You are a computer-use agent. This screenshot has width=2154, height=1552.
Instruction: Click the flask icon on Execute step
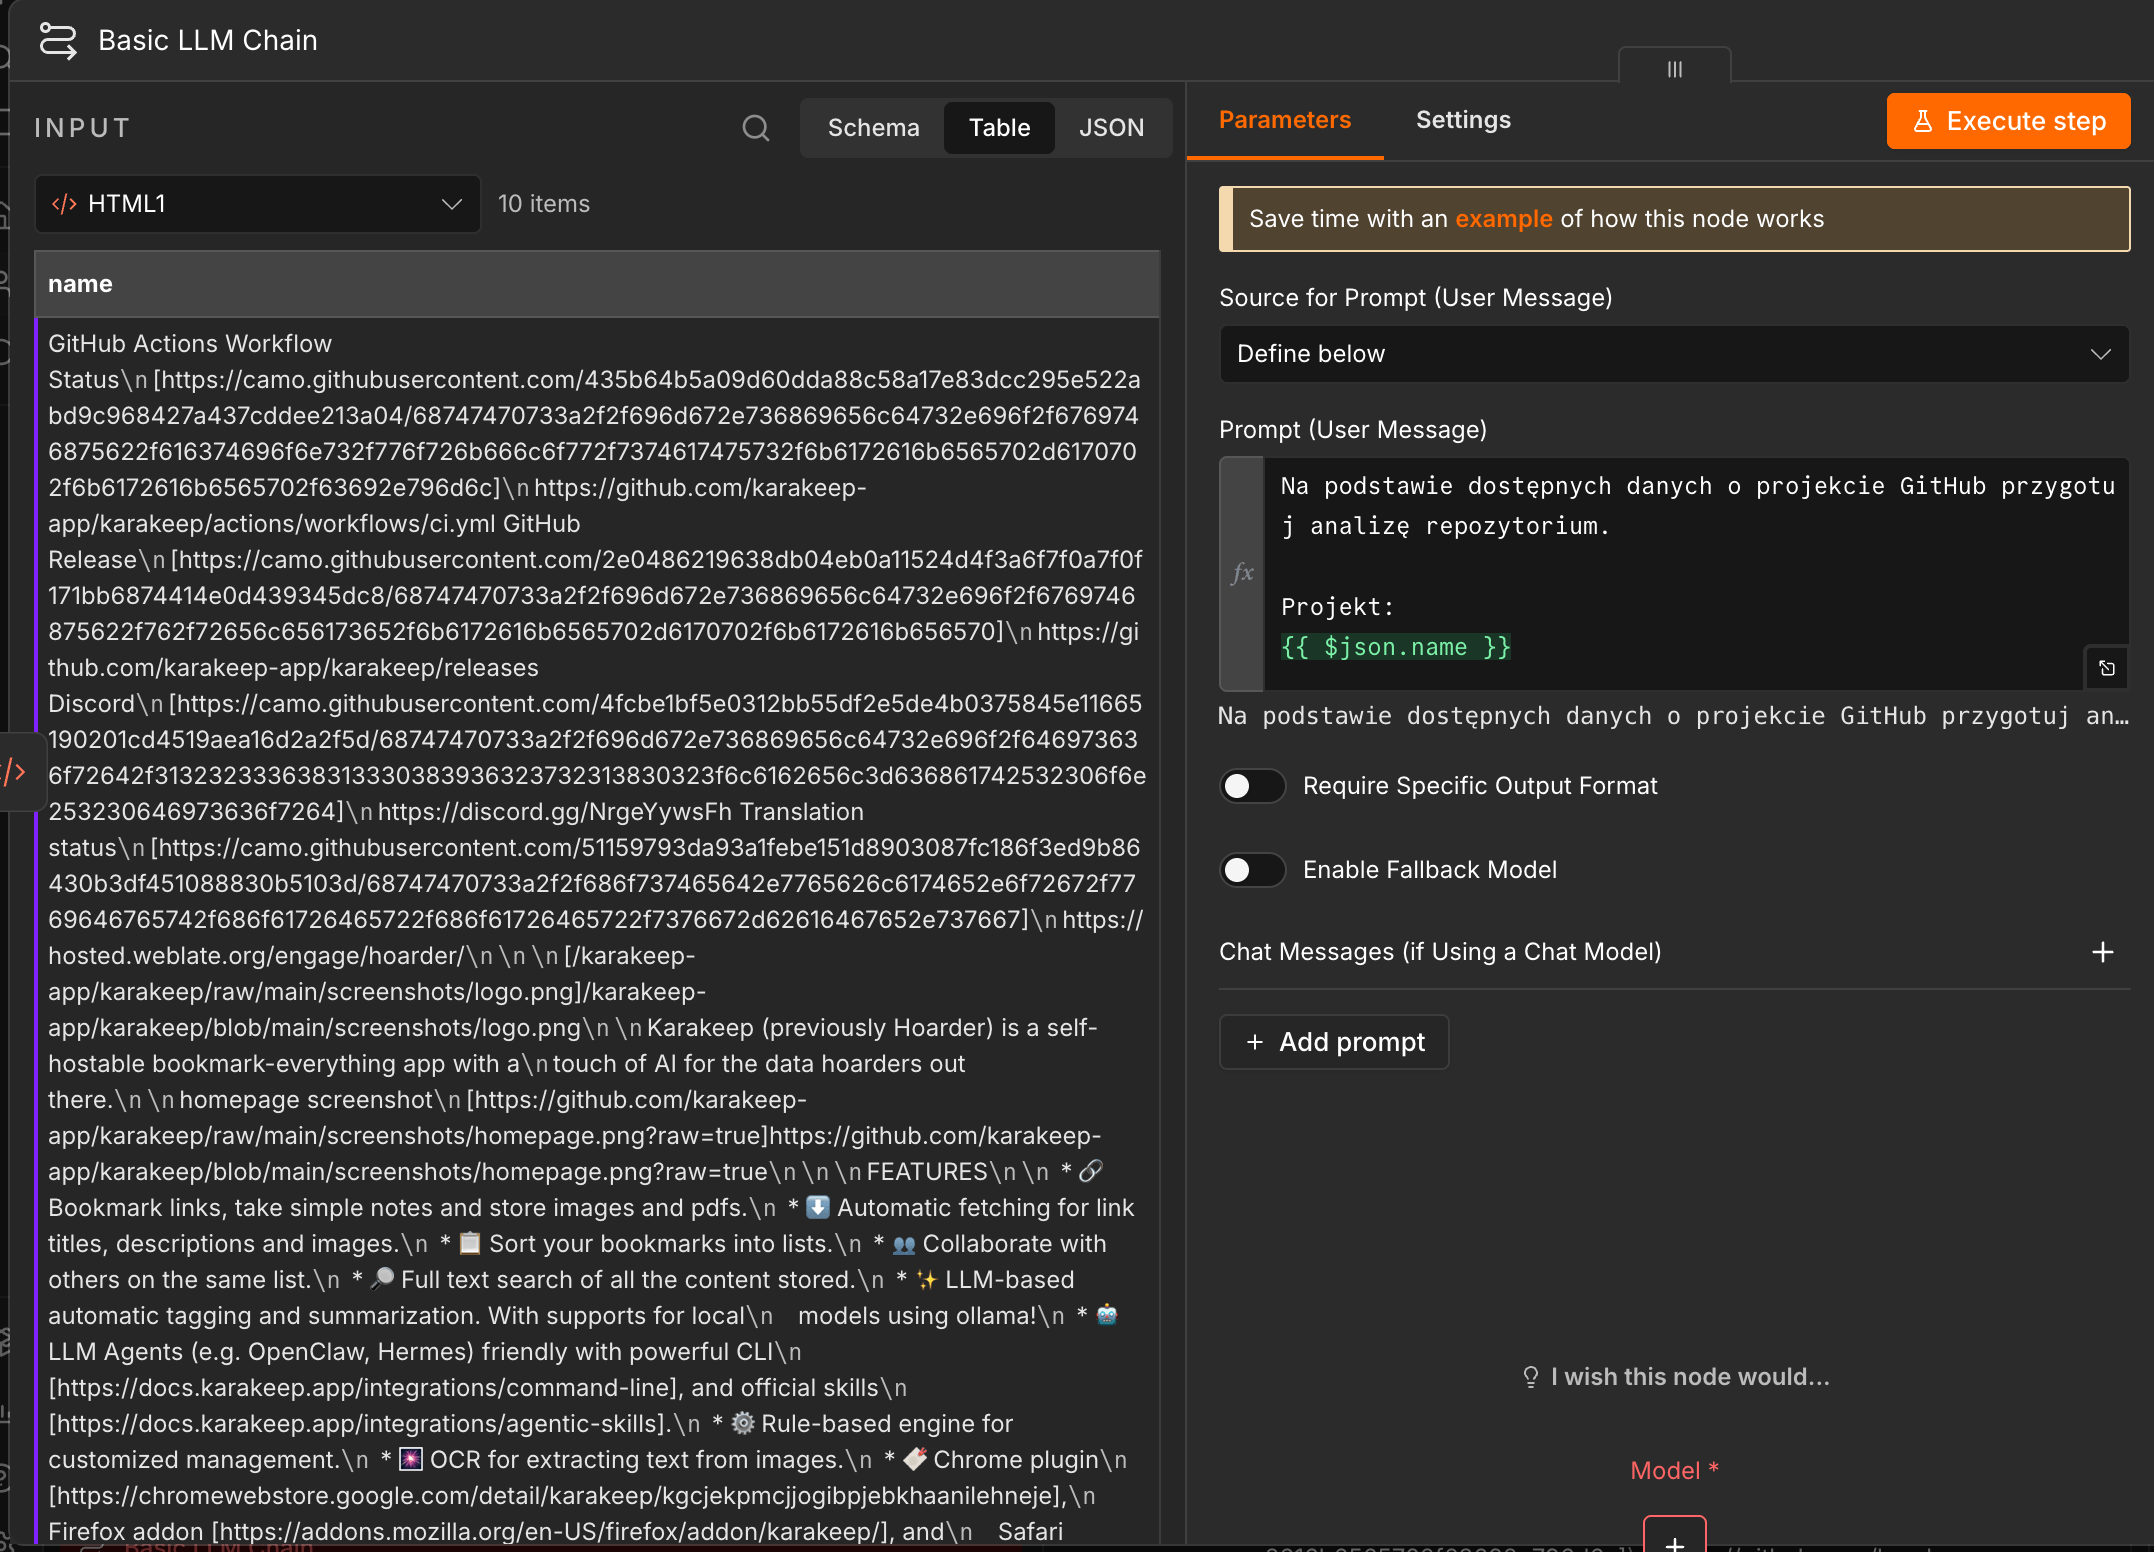click(x=1922, y=121)
